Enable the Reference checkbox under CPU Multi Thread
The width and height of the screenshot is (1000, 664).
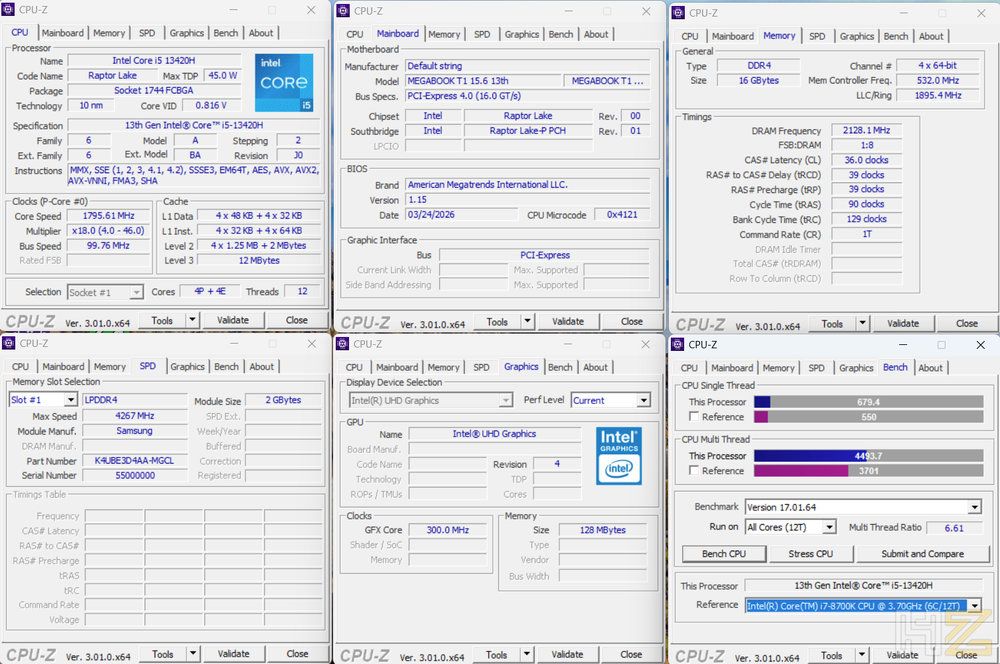tap(695, 470)
